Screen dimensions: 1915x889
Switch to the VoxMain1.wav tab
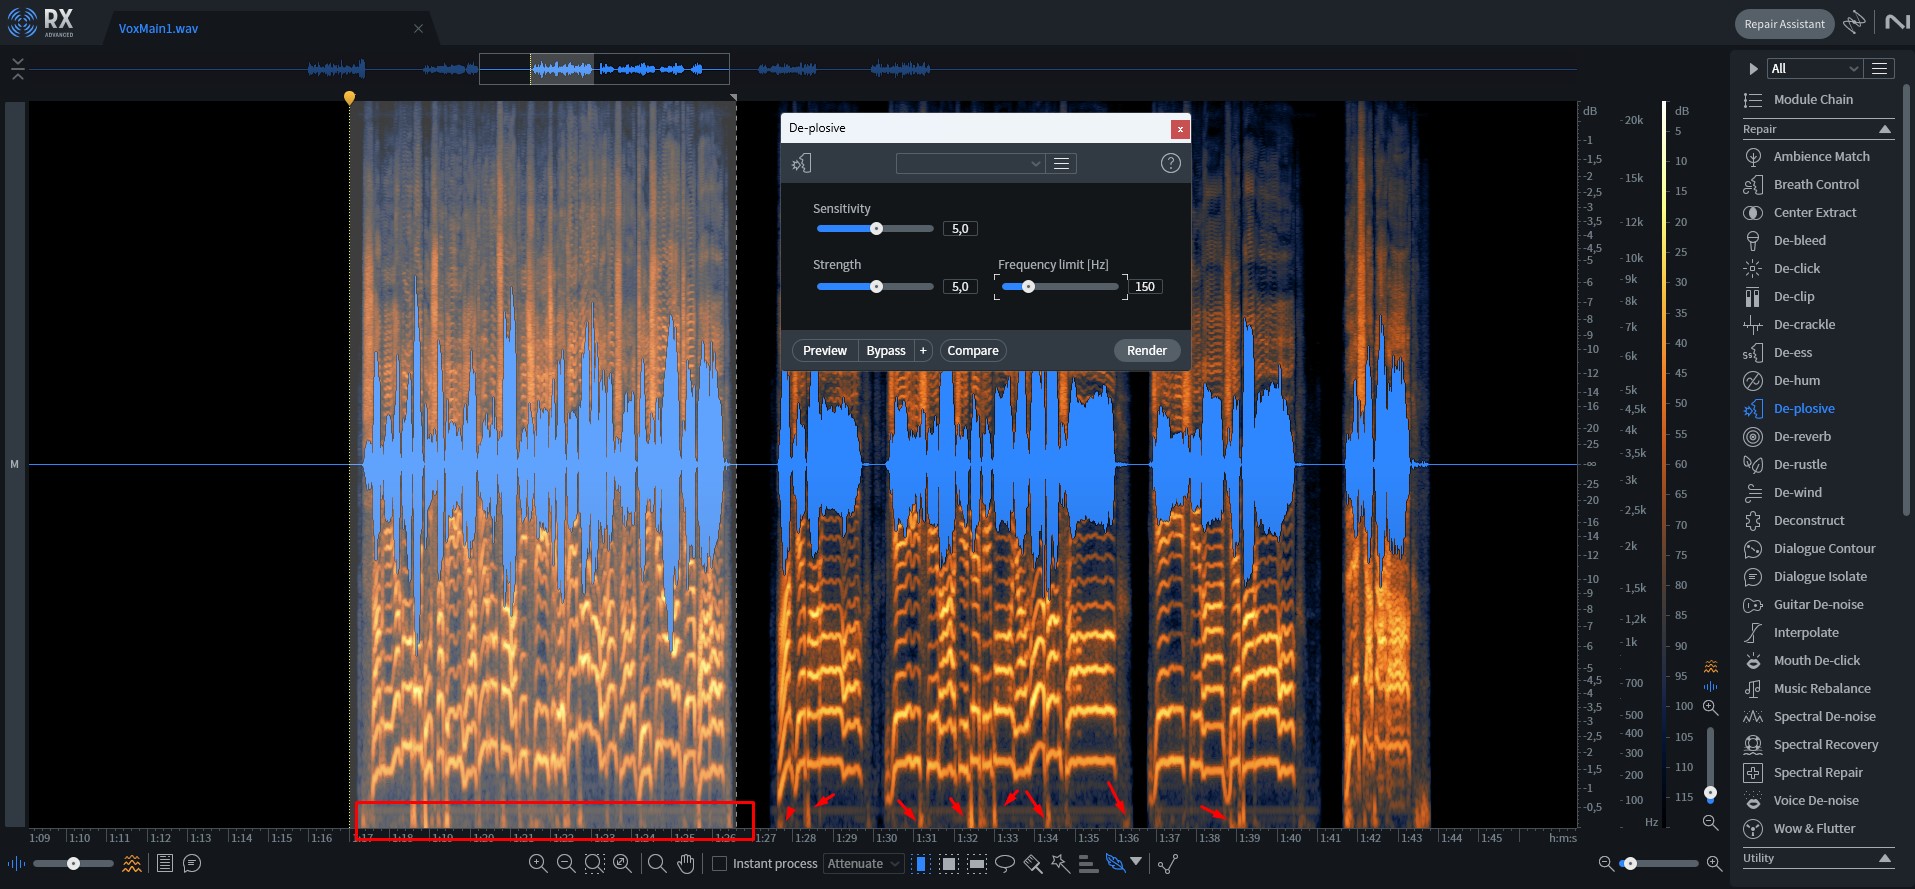tap(158, 28)
